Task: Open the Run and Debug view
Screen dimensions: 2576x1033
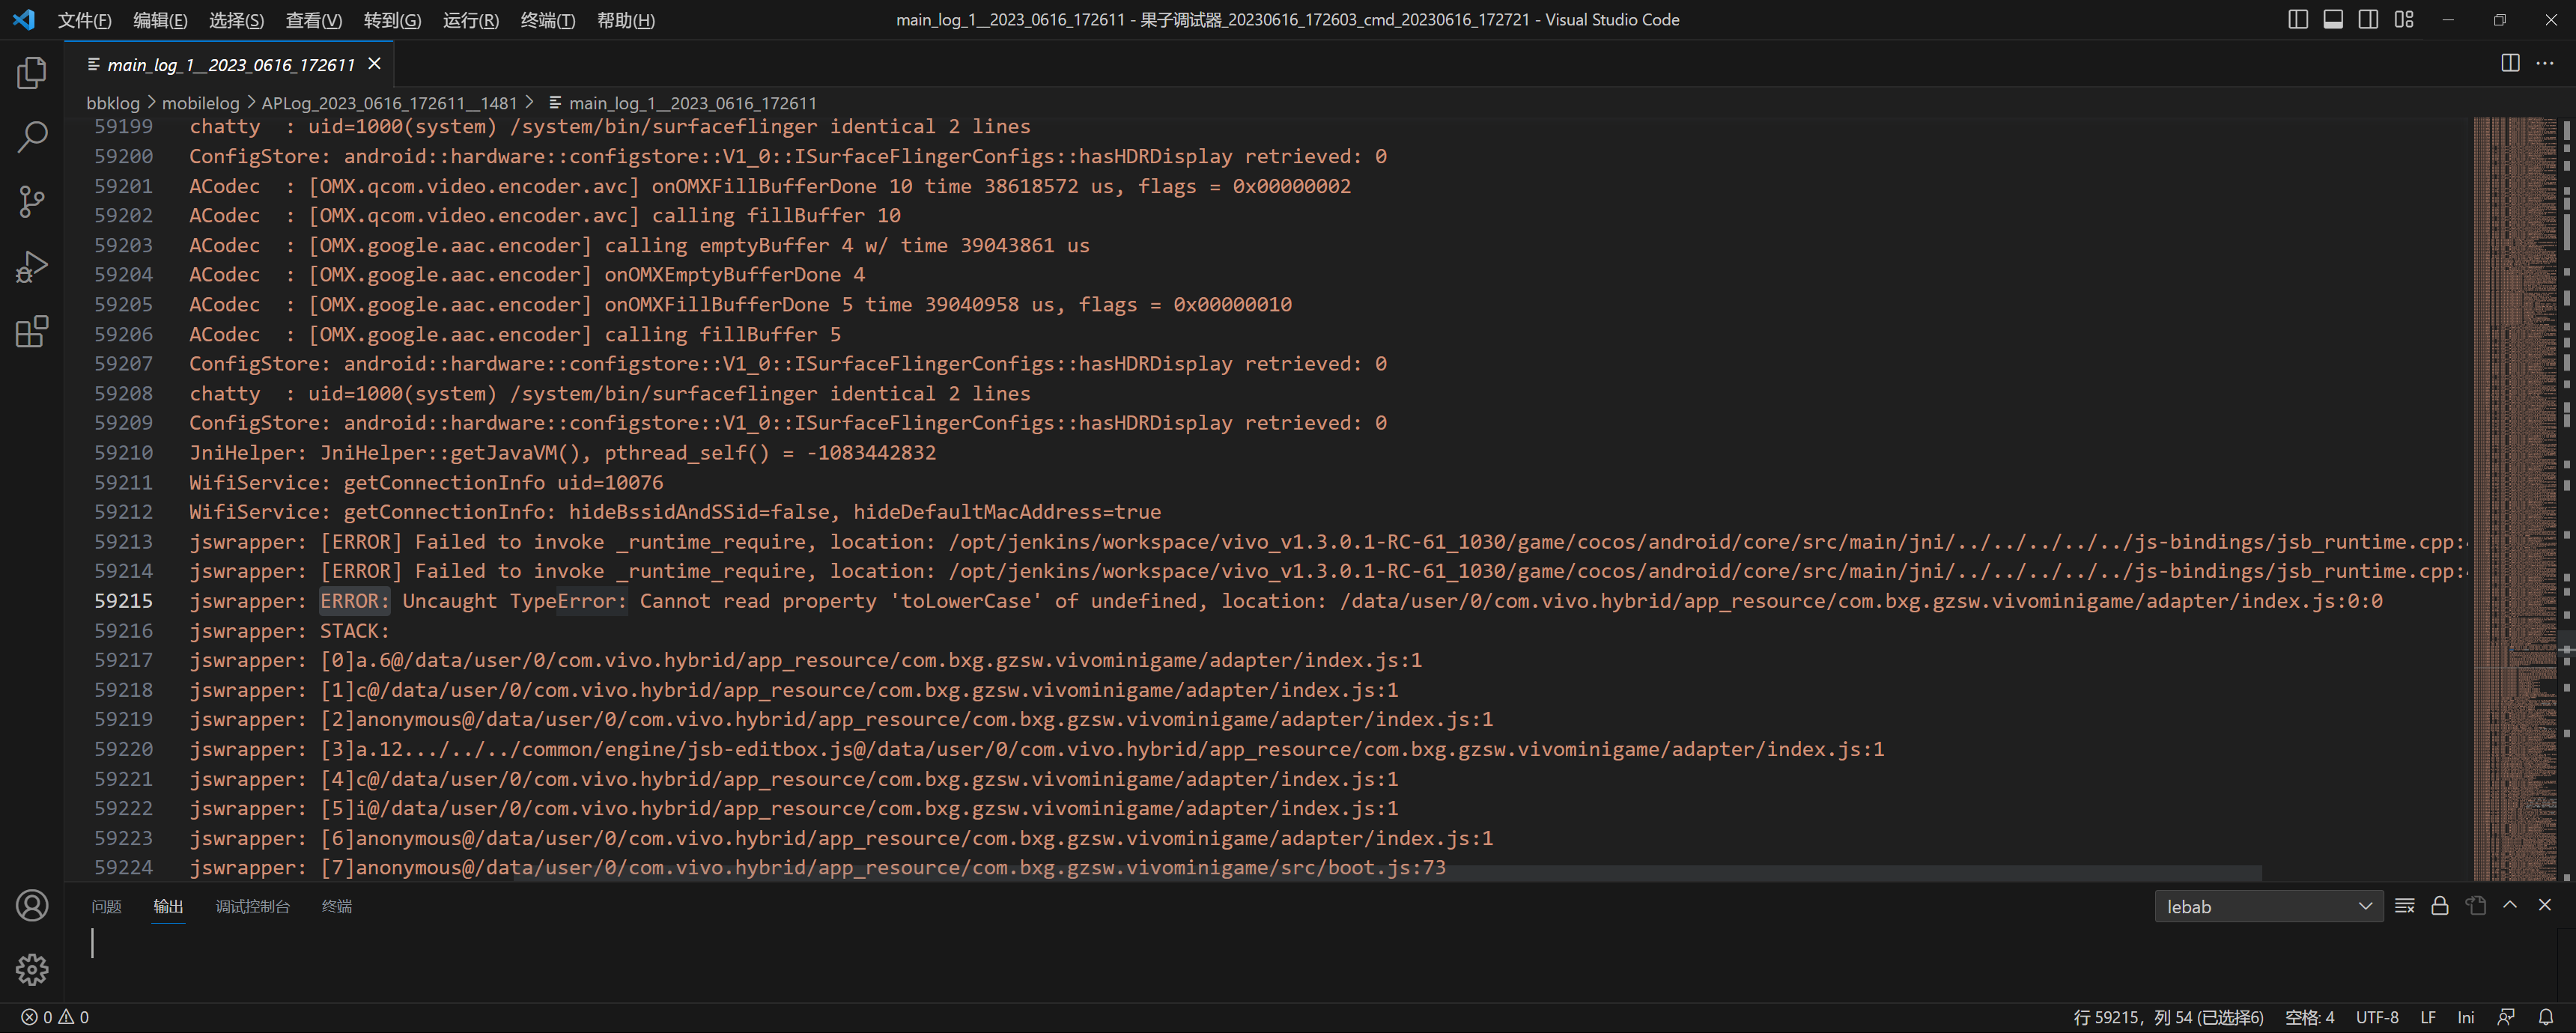Action: [32, 267]
